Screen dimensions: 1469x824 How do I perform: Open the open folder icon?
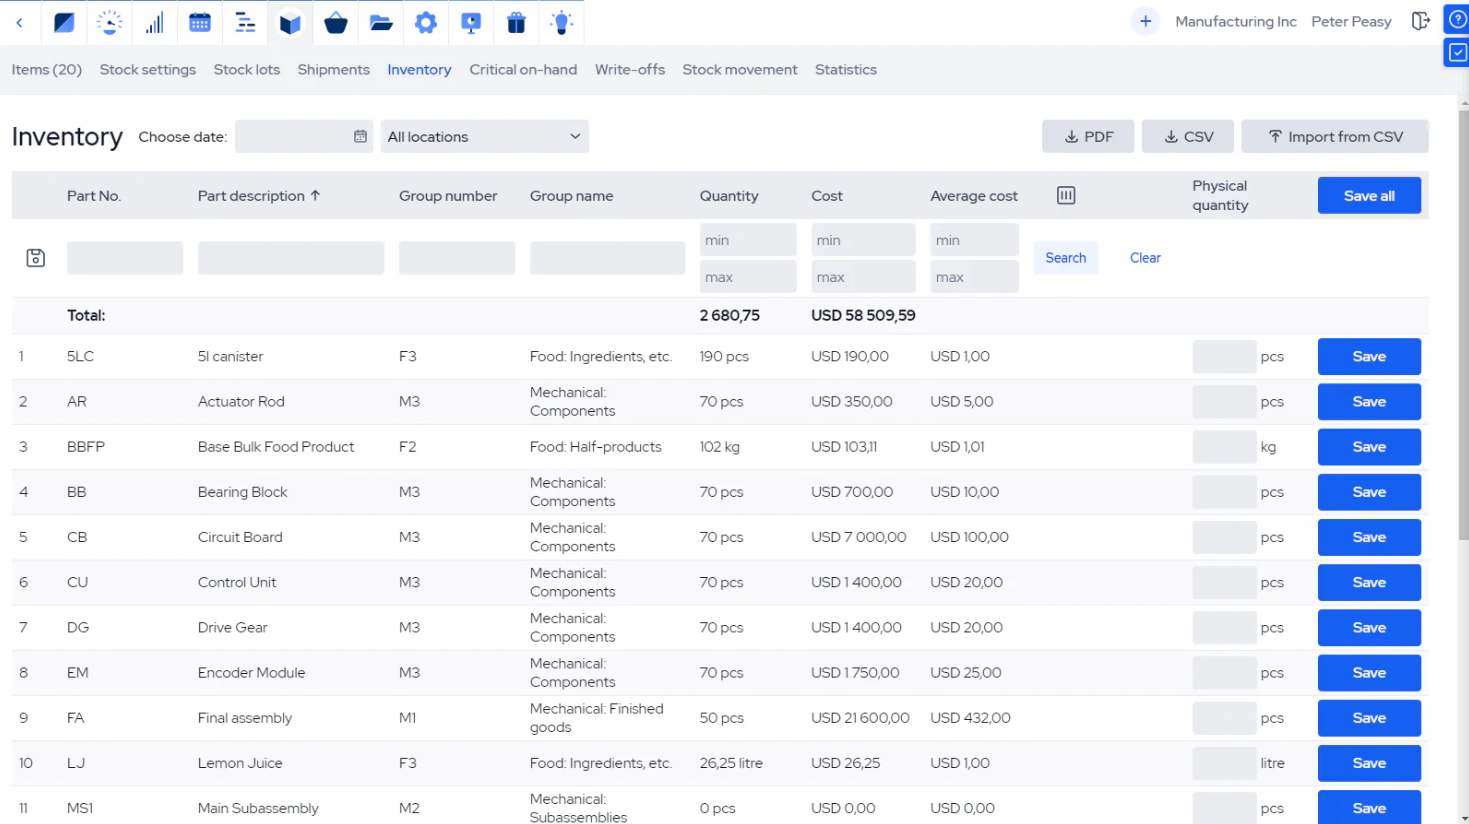point(381,22)
